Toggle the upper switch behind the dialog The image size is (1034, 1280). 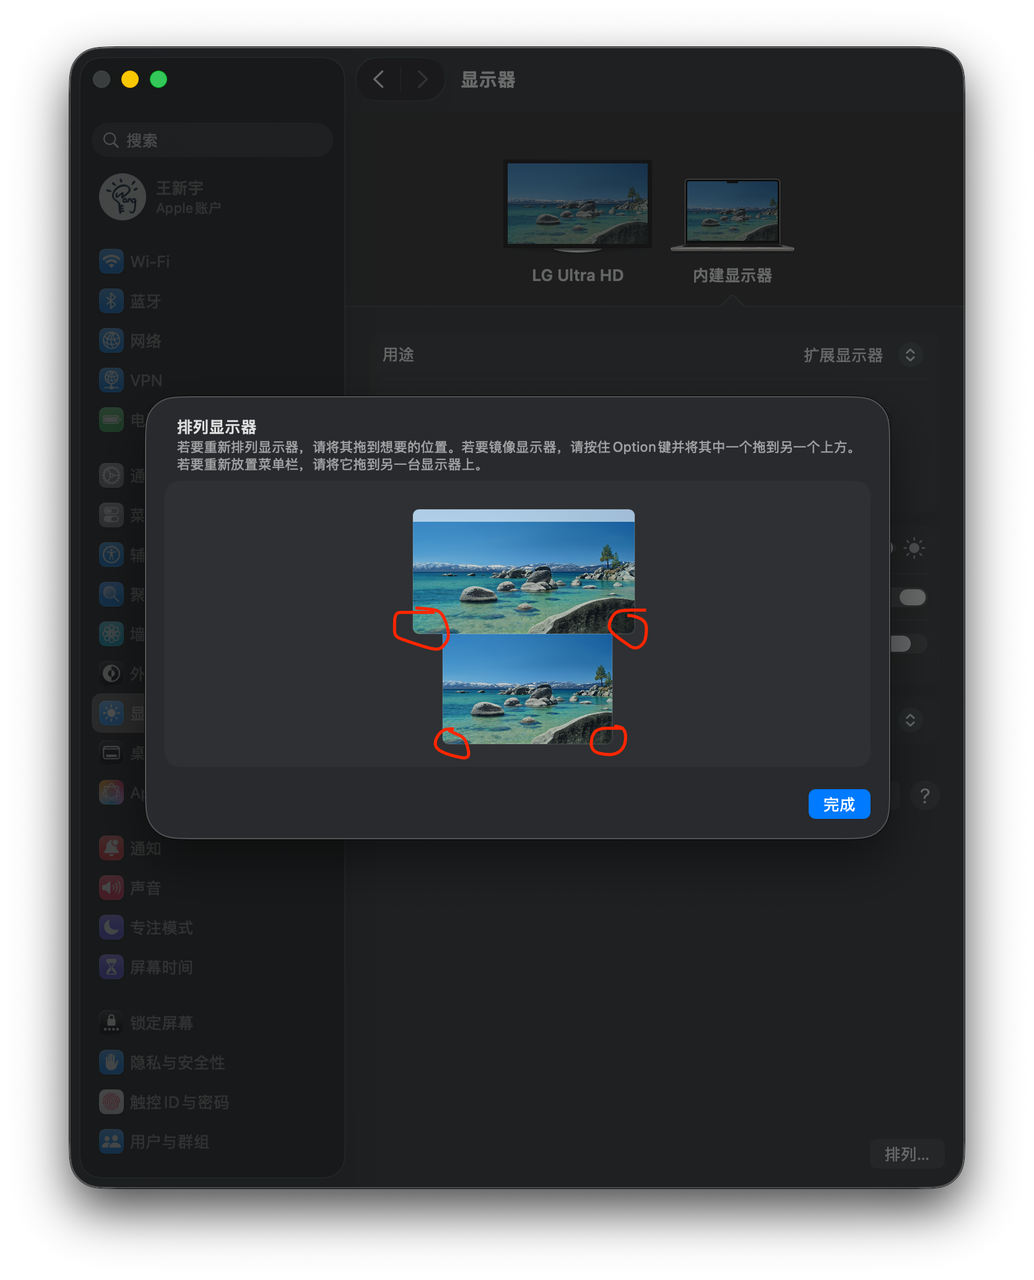911,597
